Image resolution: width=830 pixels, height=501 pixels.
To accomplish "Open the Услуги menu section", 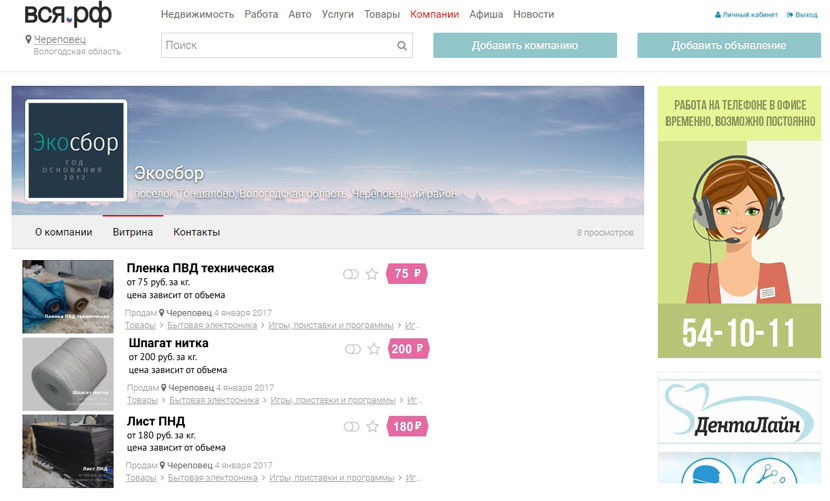I will pyautogui.click(x=338, y=14).
